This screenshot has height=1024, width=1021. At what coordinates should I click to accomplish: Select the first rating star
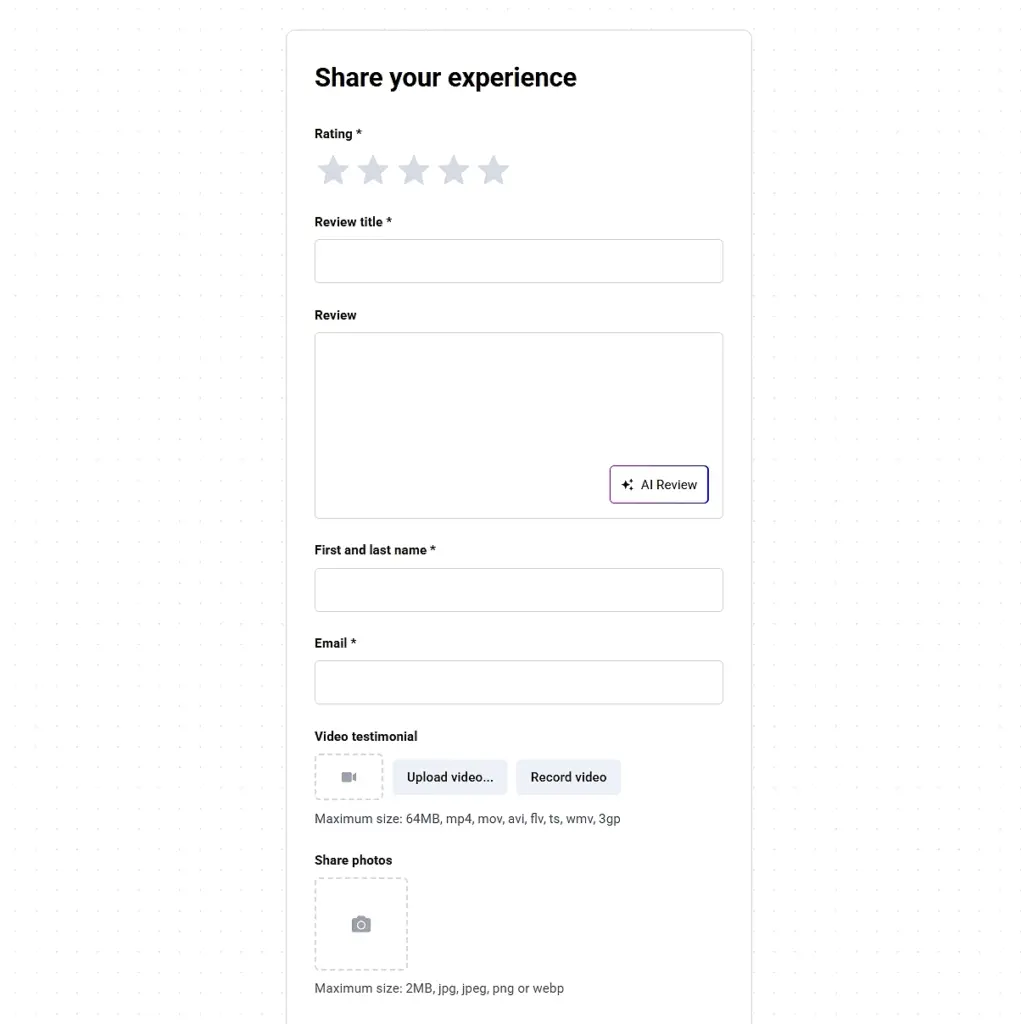pyautogui.click(x=333, y=170)
